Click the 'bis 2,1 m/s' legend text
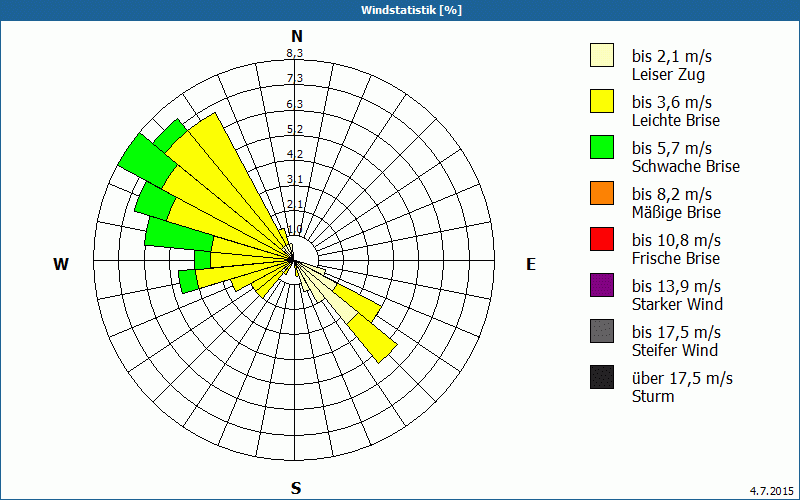Image resolution: width=800 pixels, height=500 pixels. [671, 56]
